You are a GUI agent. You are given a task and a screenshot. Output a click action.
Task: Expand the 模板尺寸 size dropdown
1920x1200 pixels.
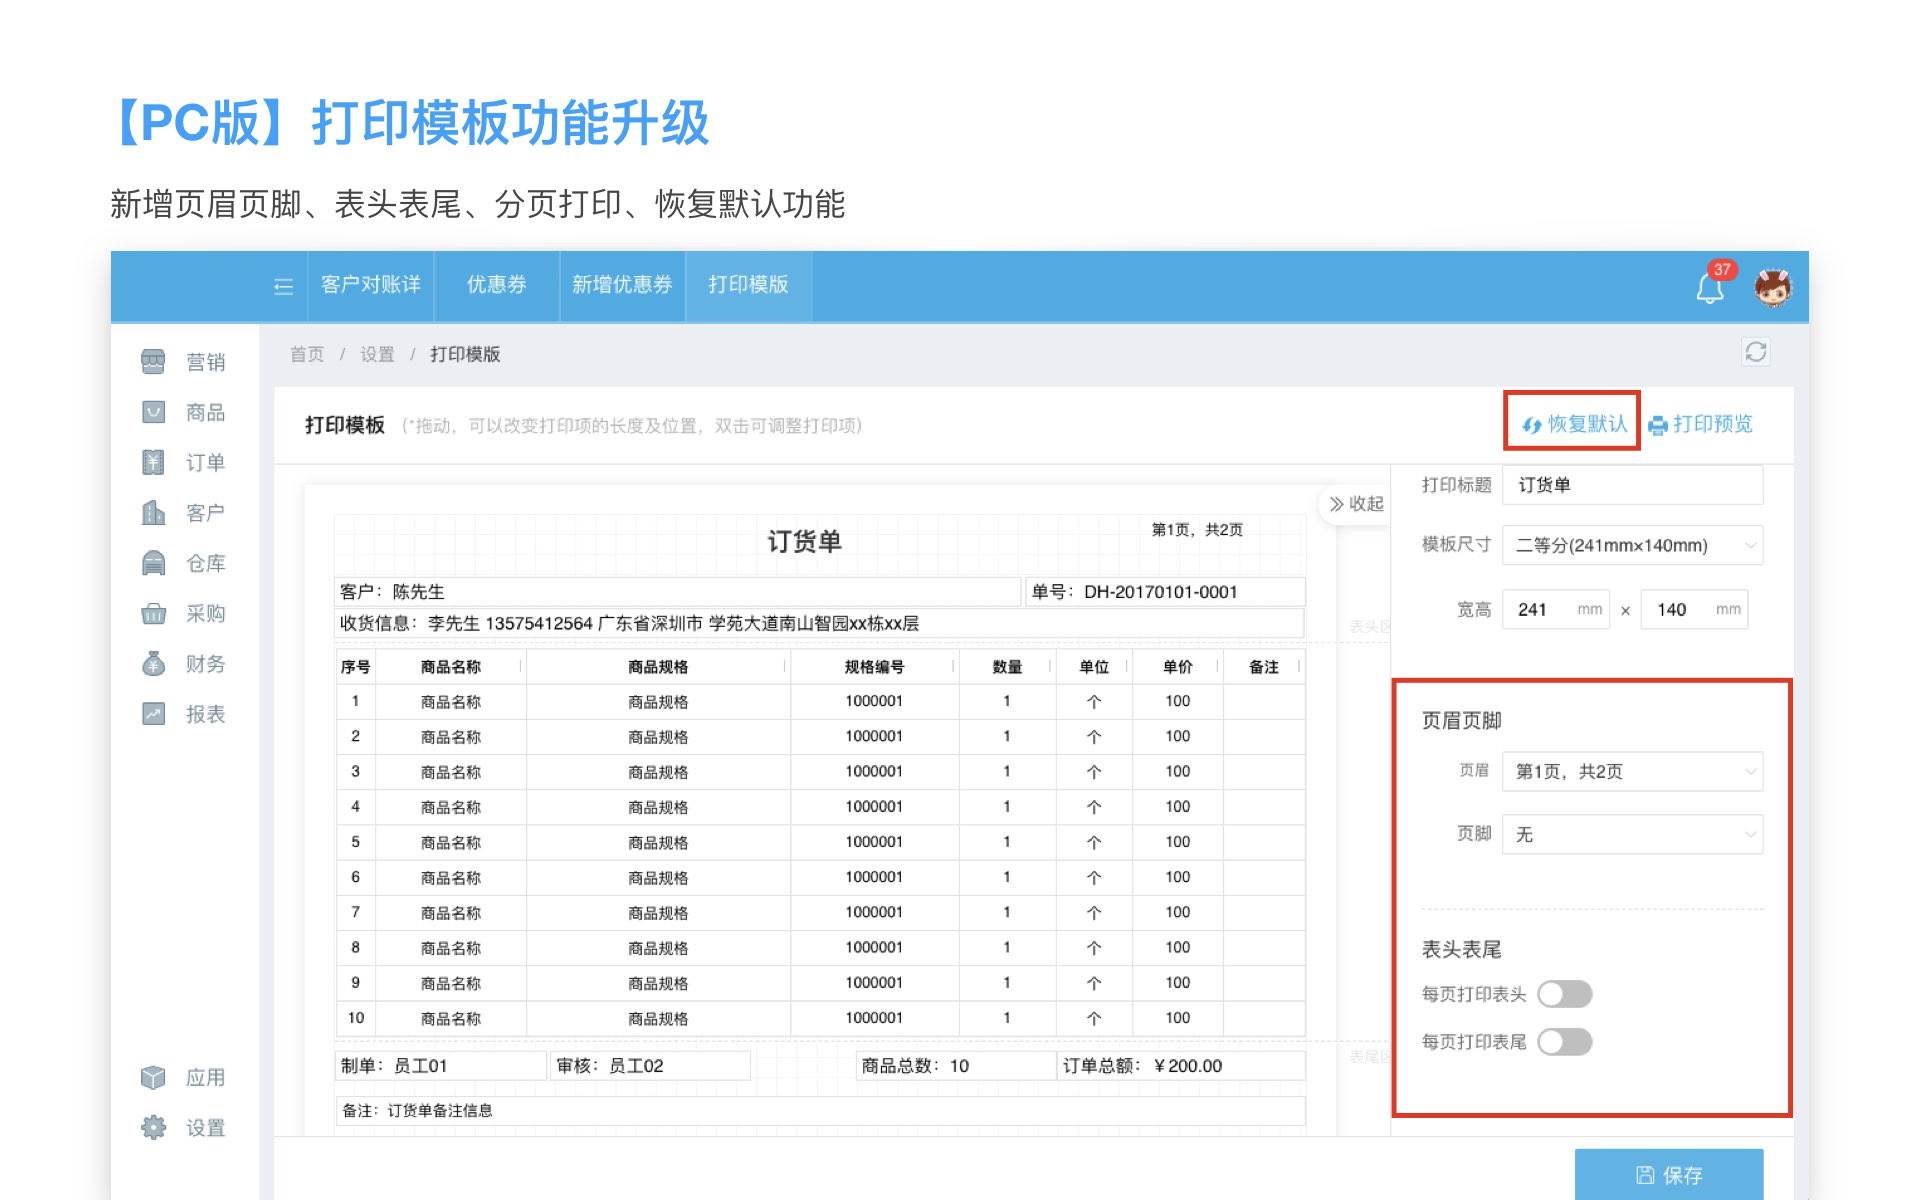click(1632, 545)
